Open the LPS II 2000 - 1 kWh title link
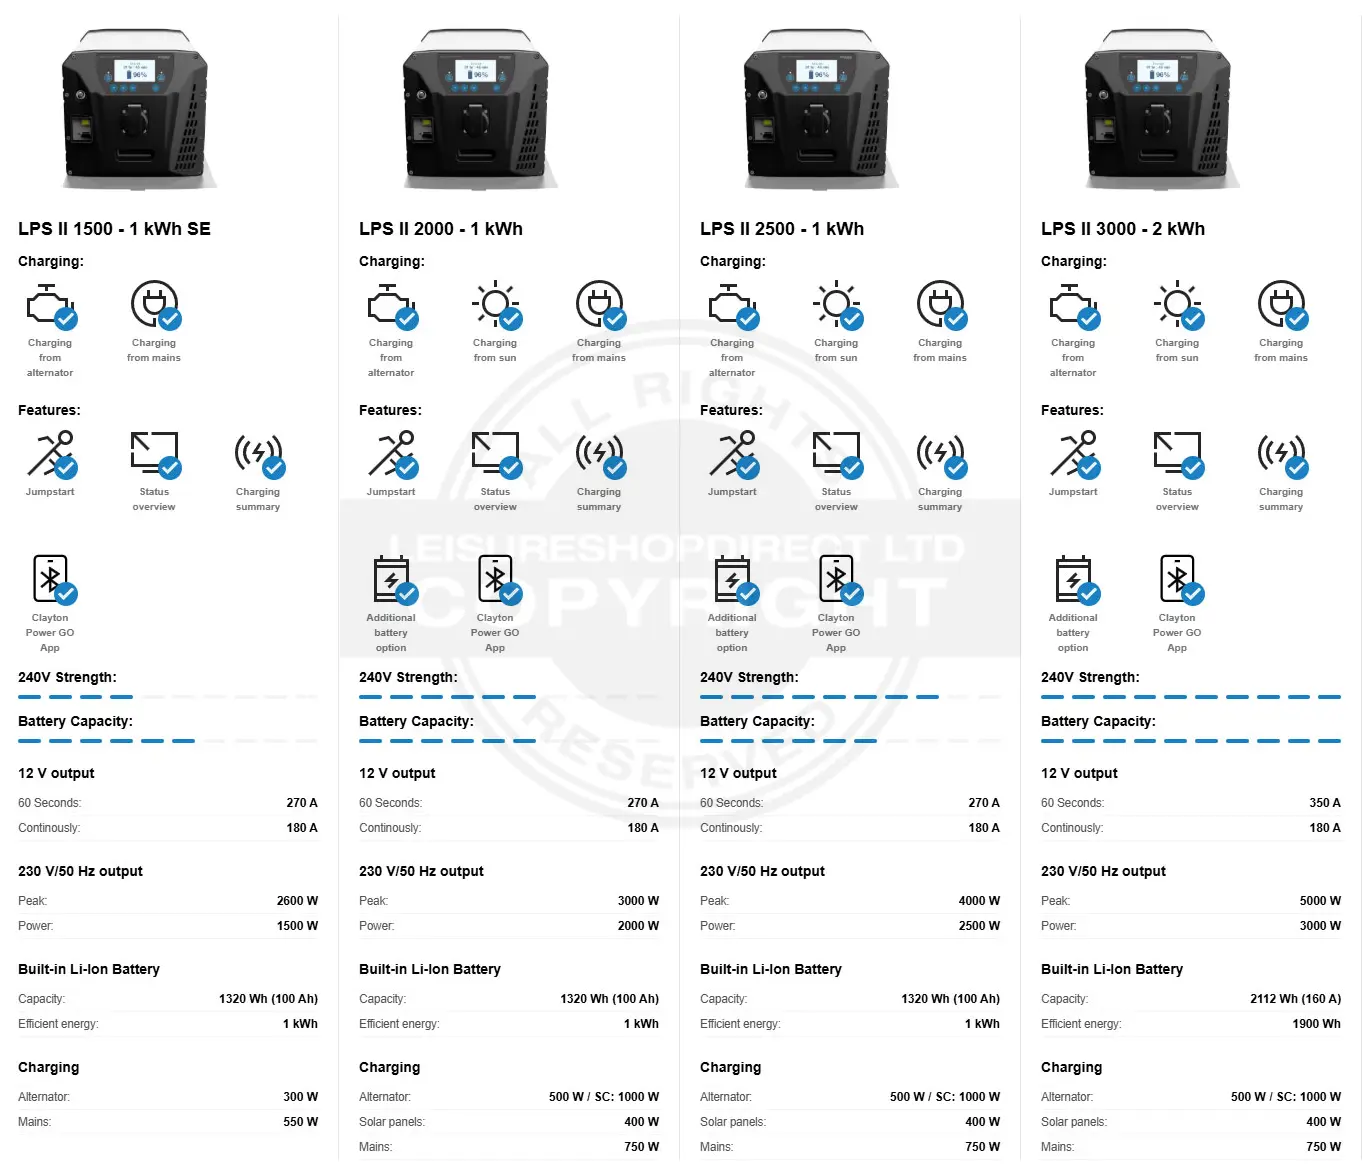 tap(440, 229)
